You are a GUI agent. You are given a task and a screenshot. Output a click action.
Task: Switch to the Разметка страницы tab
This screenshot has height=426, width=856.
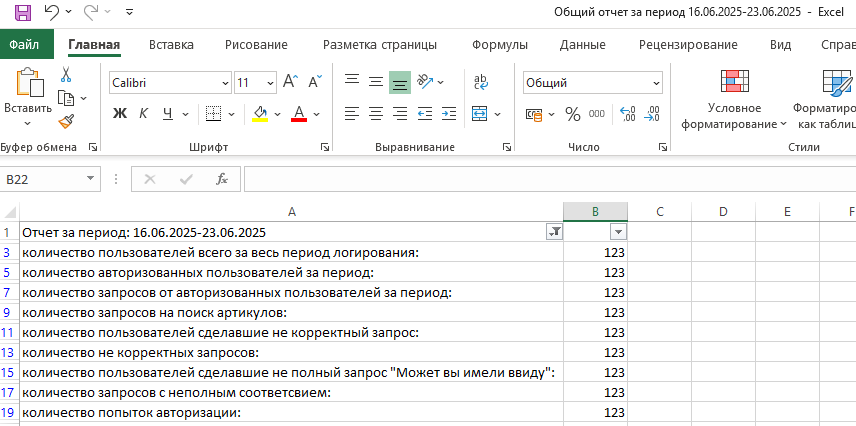click(380, 45)
